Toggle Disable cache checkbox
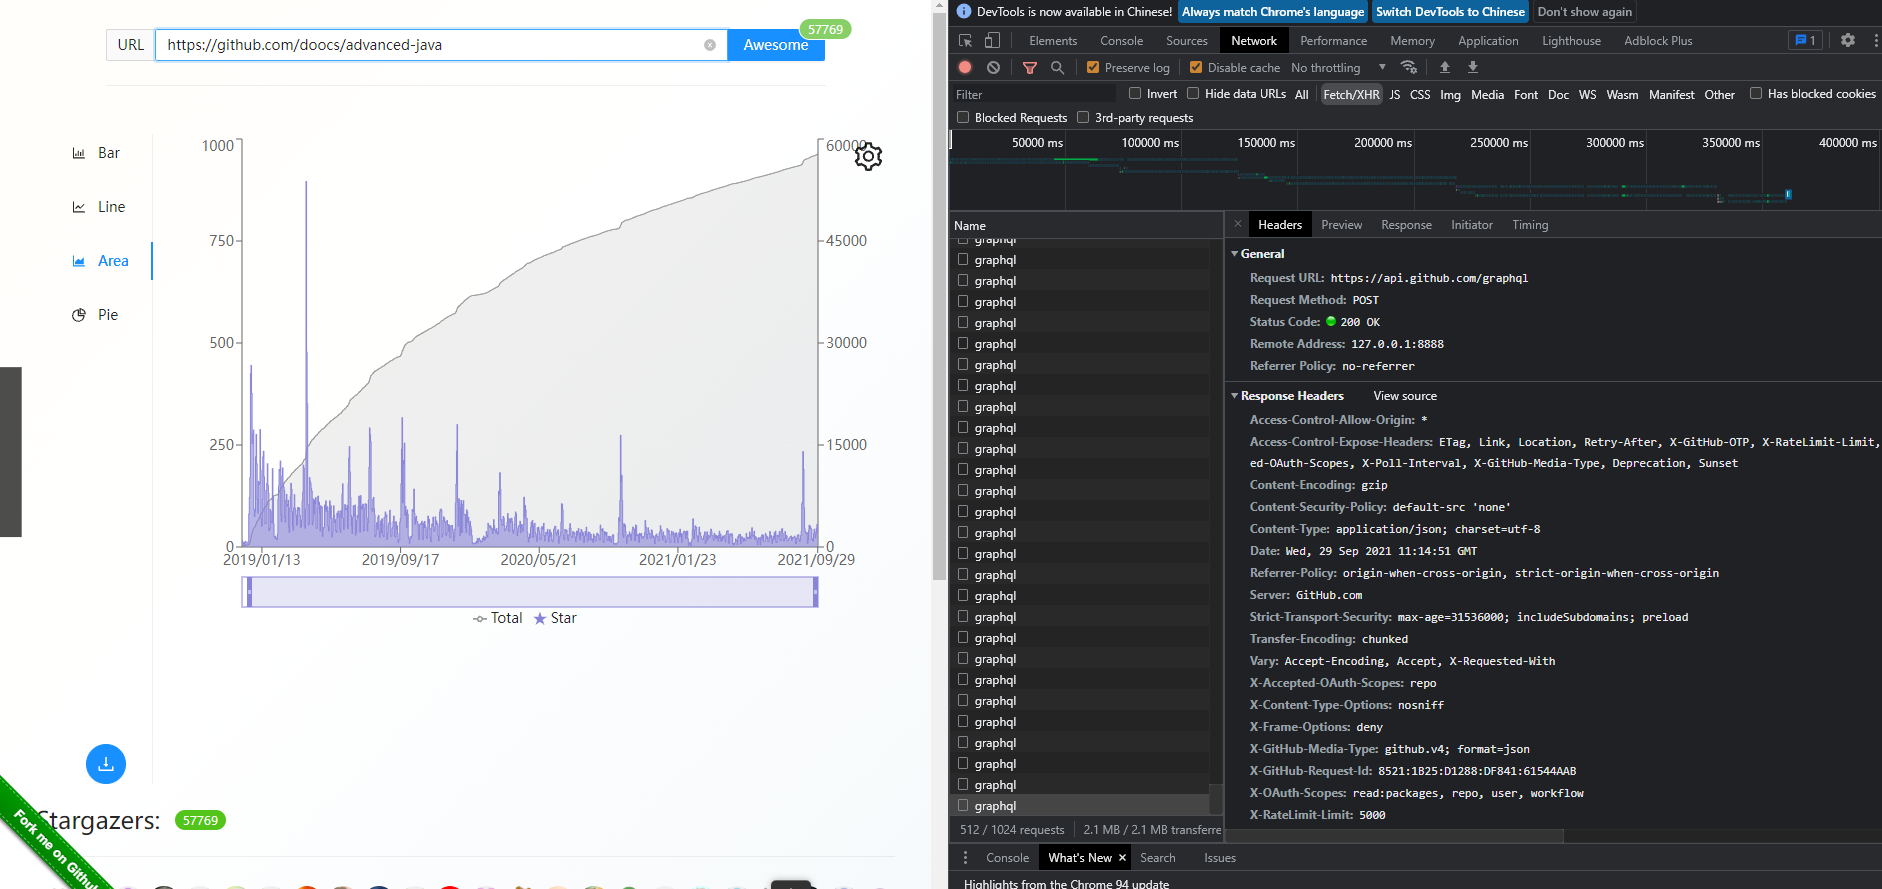1882x889 pixels. 1196,67
